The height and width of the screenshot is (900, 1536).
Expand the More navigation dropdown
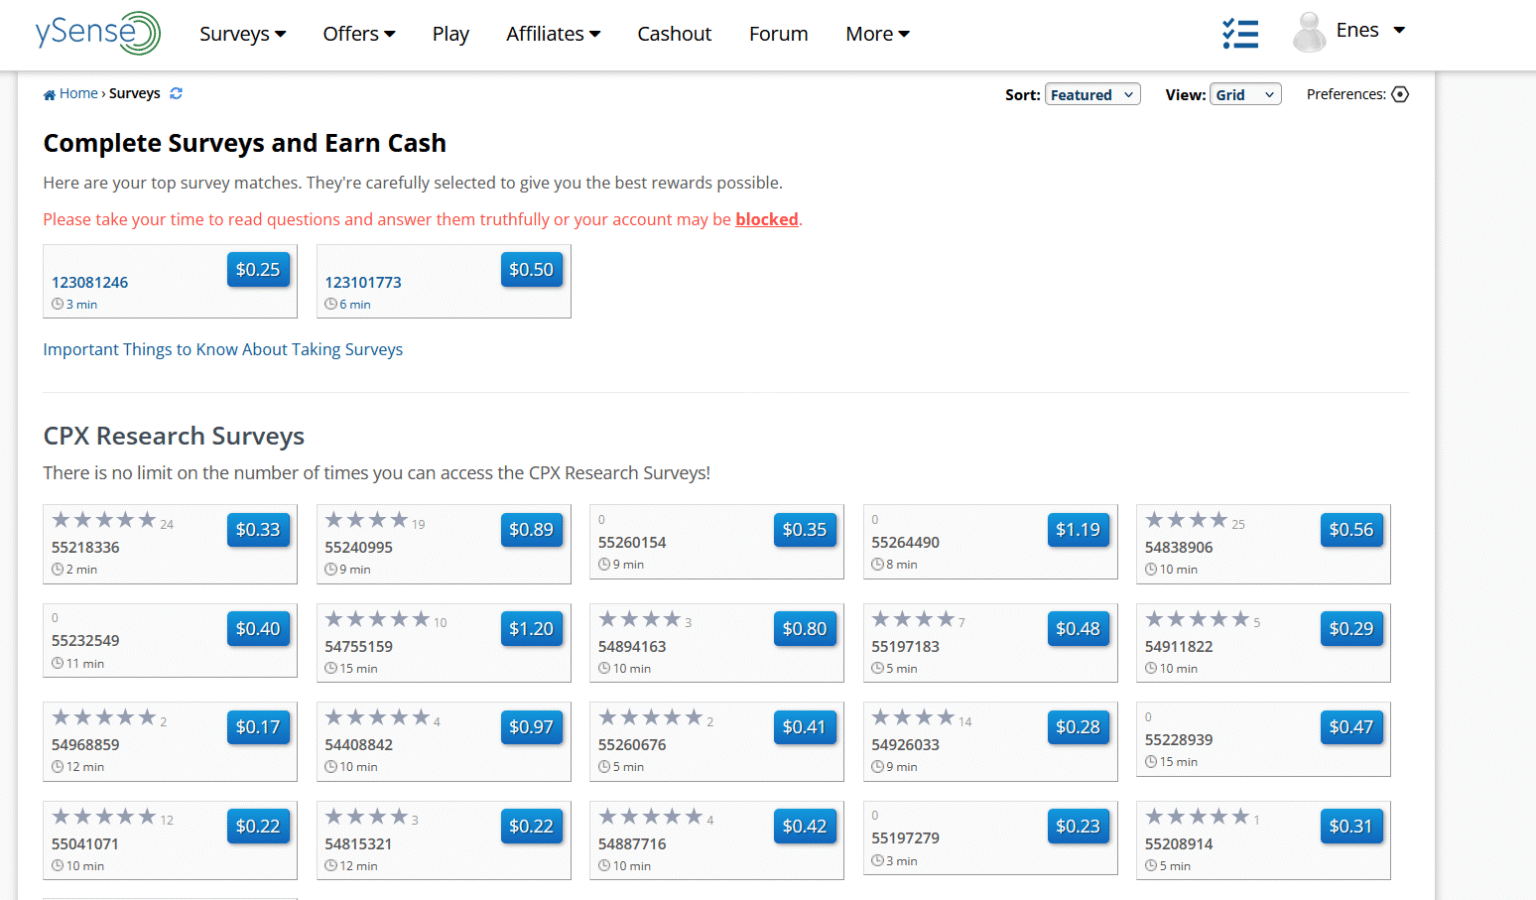pyautogui.click(x=876, y=33)
